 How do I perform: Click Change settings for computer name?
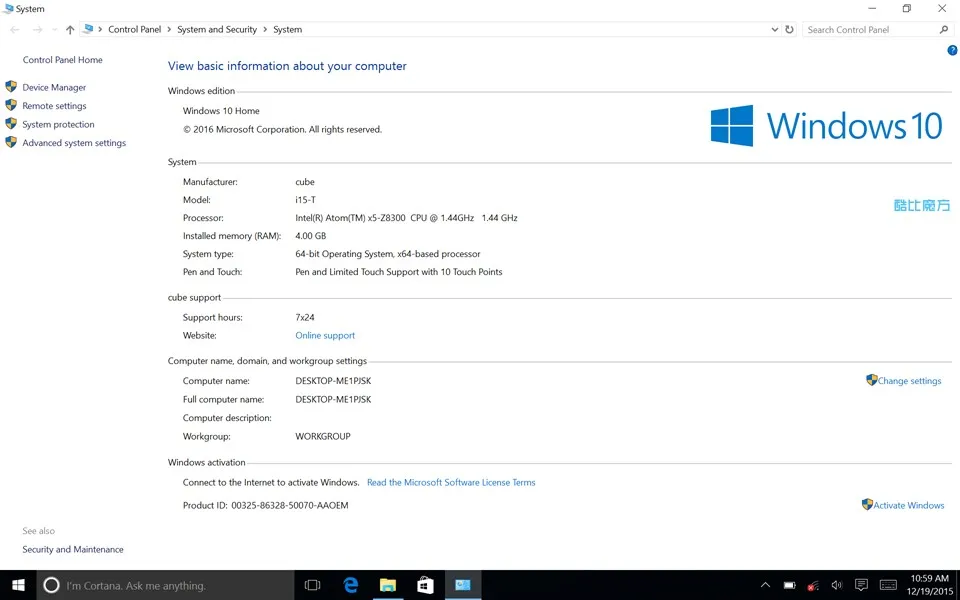[x=909, y=381]
